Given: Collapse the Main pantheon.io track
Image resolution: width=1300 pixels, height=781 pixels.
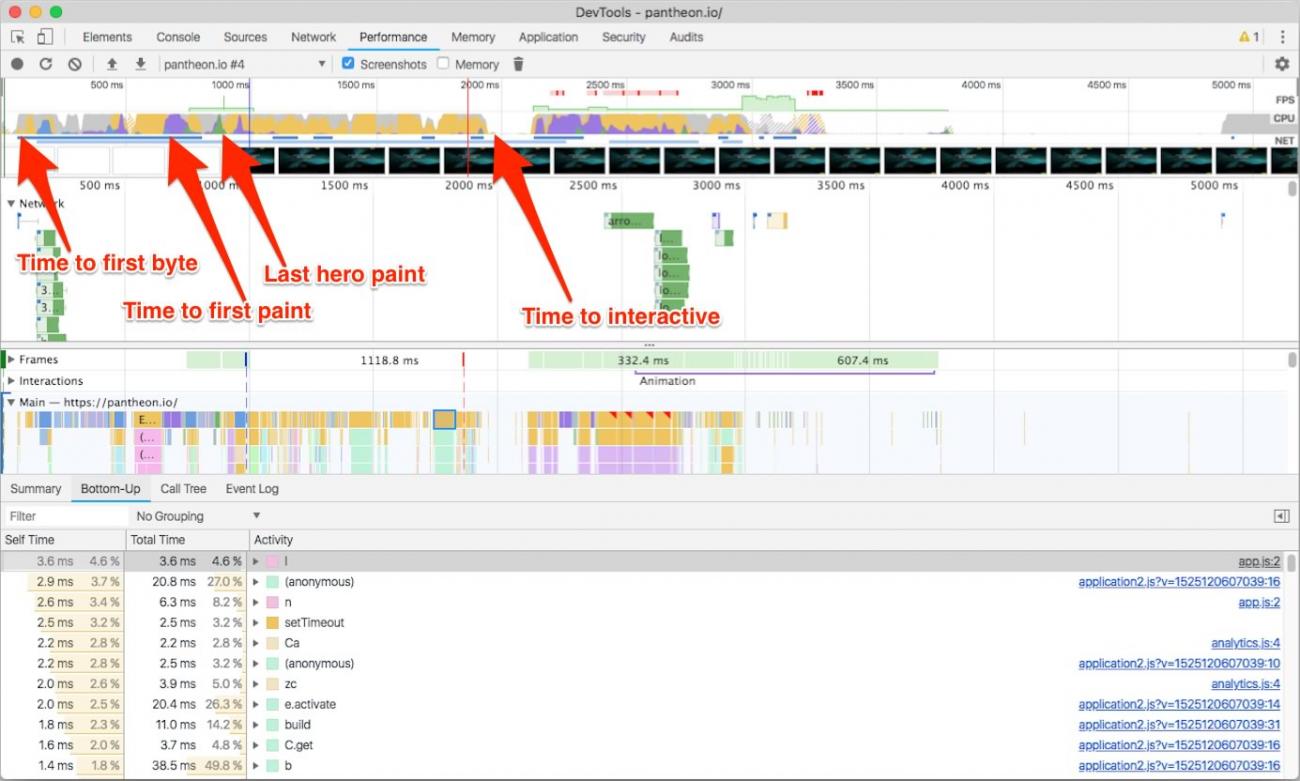Looking at the screenshot, I should pyautogui.click(x=12, y=402).
